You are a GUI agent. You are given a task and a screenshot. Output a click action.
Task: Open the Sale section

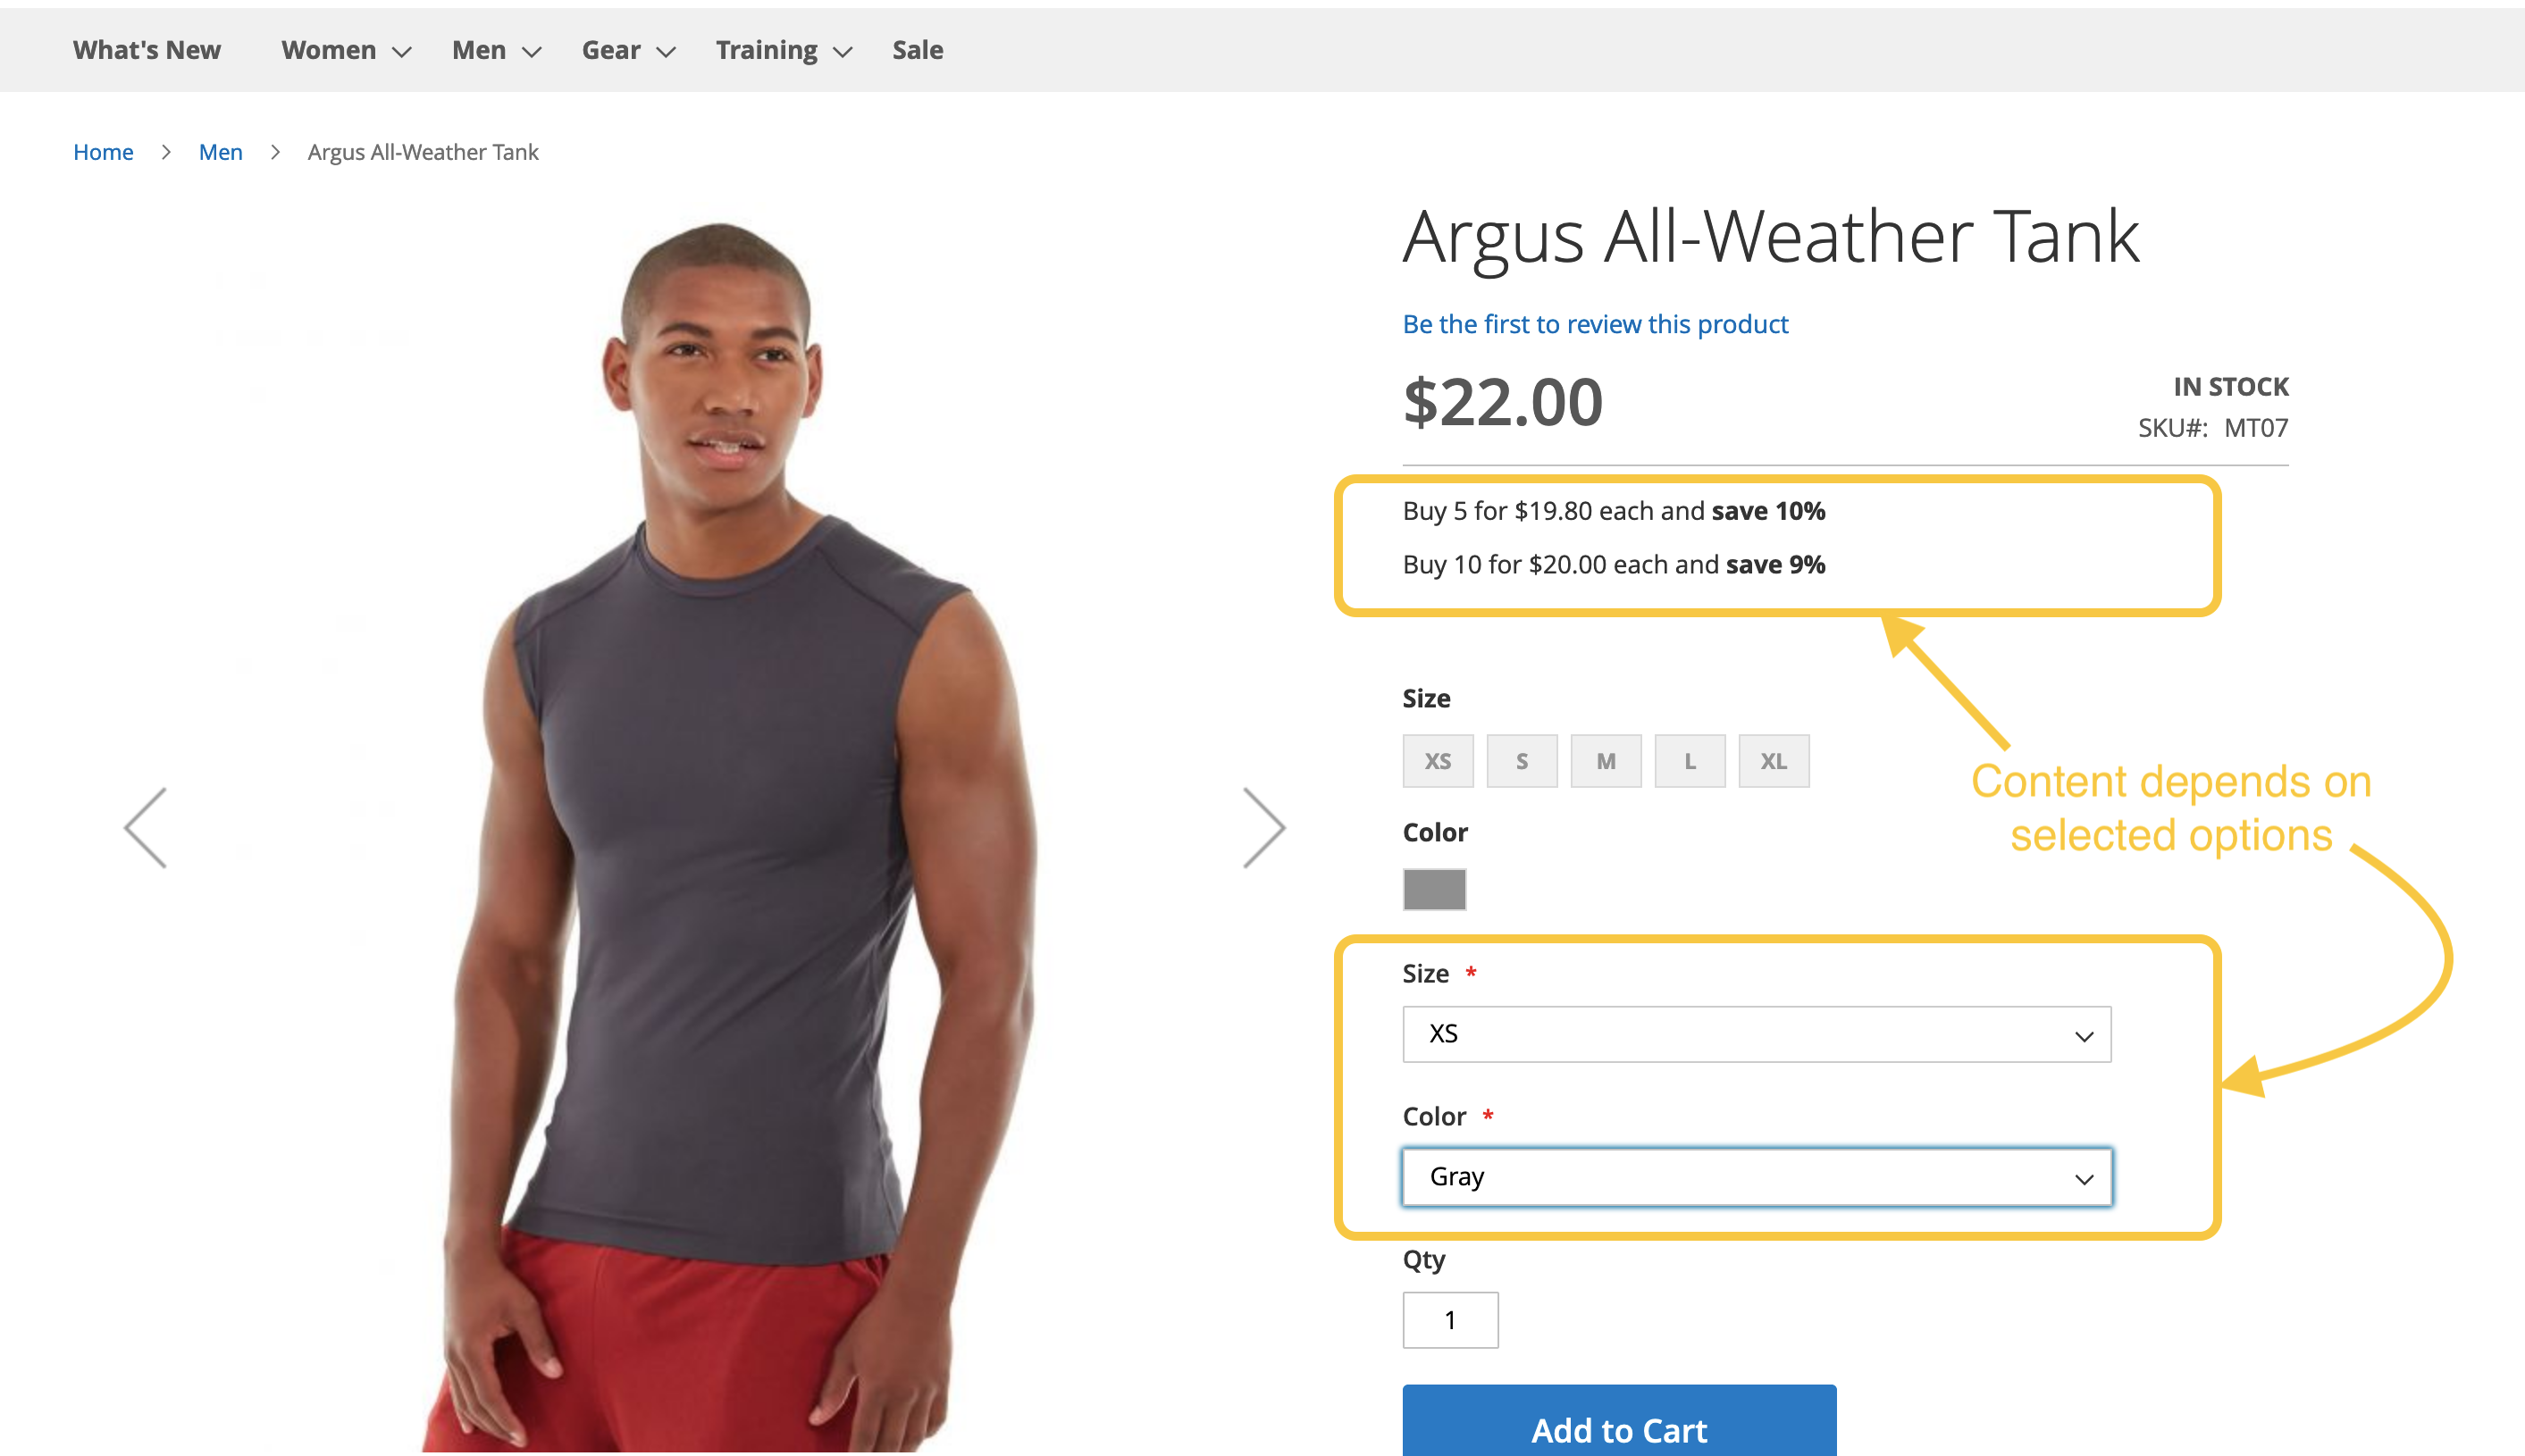point(917,50)
